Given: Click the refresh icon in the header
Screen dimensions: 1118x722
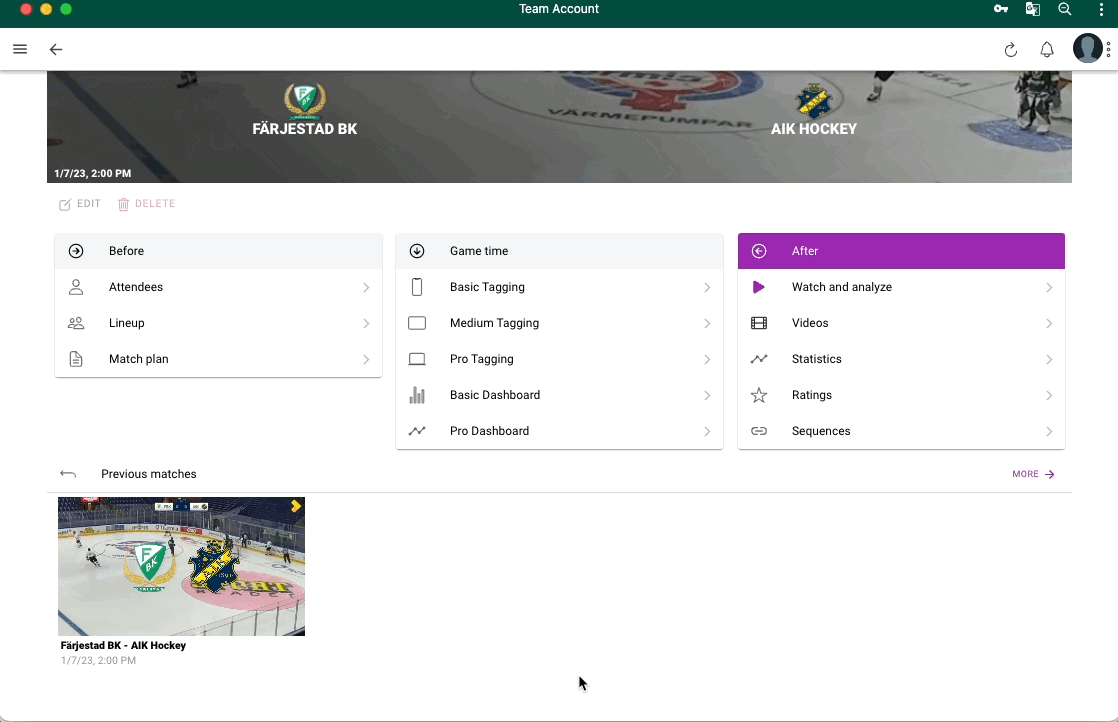Looking at the screenshot, I should (x=1010, y=50).
